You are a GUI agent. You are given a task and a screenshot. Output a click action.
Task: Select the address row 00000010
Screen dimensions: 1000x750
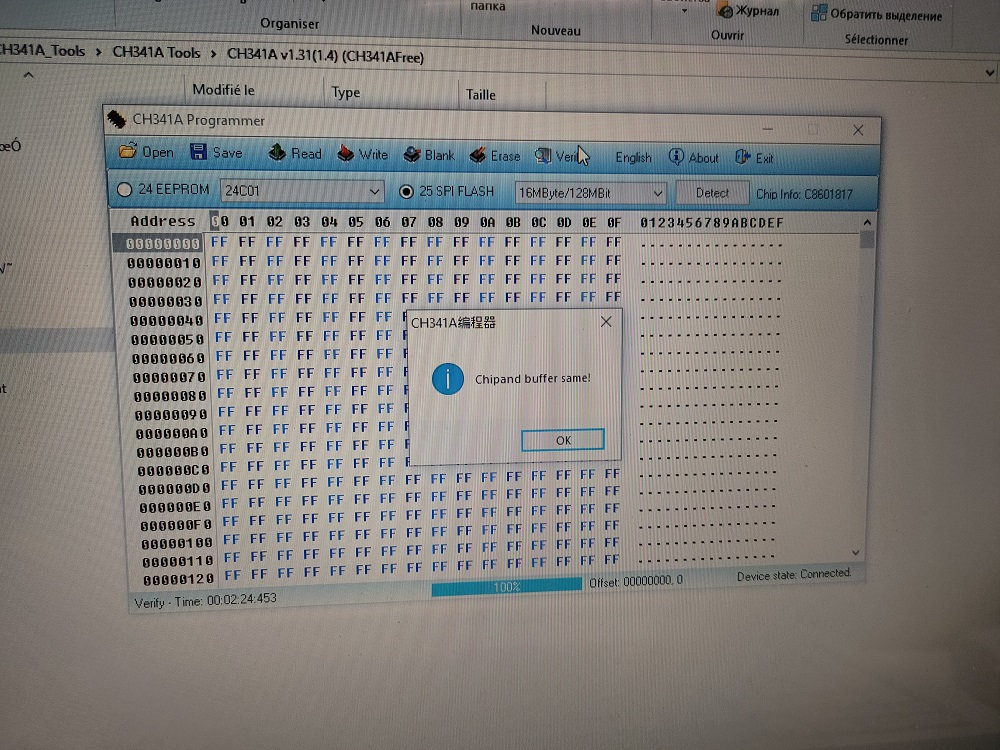click(x=164, y=263)
